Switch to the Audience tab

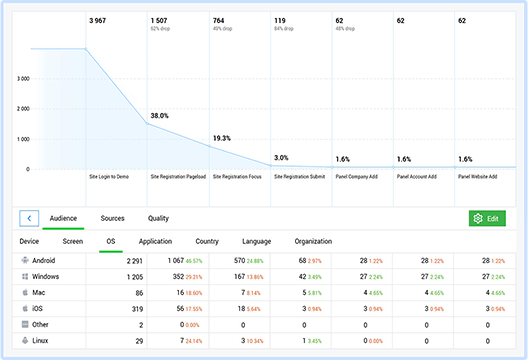pyautogui.click(x=63, y=219)
